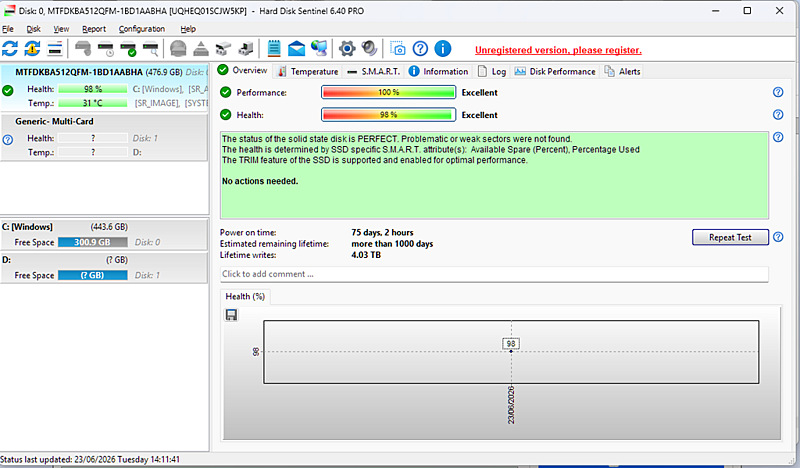Click the disk with green checkmark toolbar icon
800x468 pixels.
pyautogui.click(x=128, y=49)
